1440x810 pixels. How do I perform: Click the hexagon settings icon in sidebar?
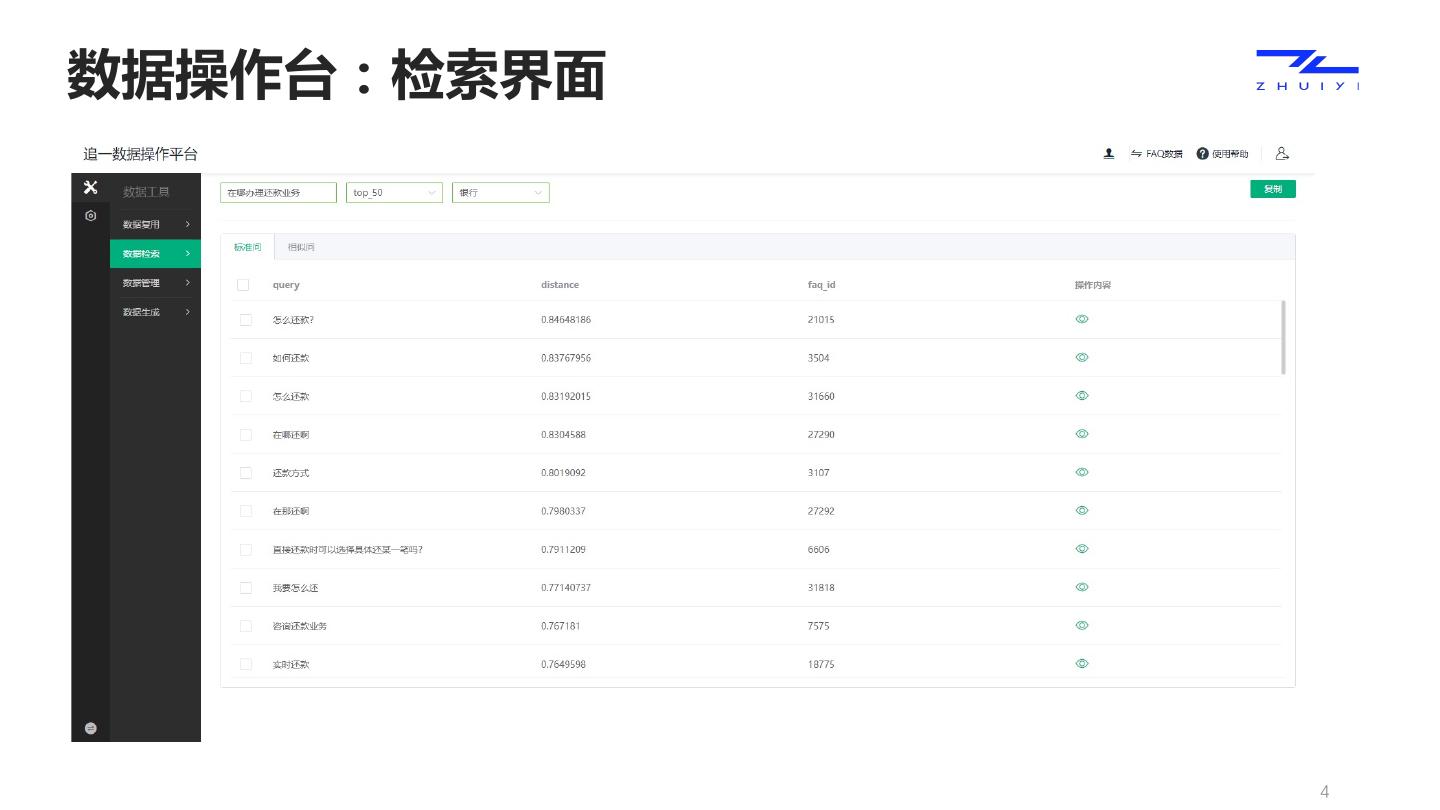(x=90, y=216)
